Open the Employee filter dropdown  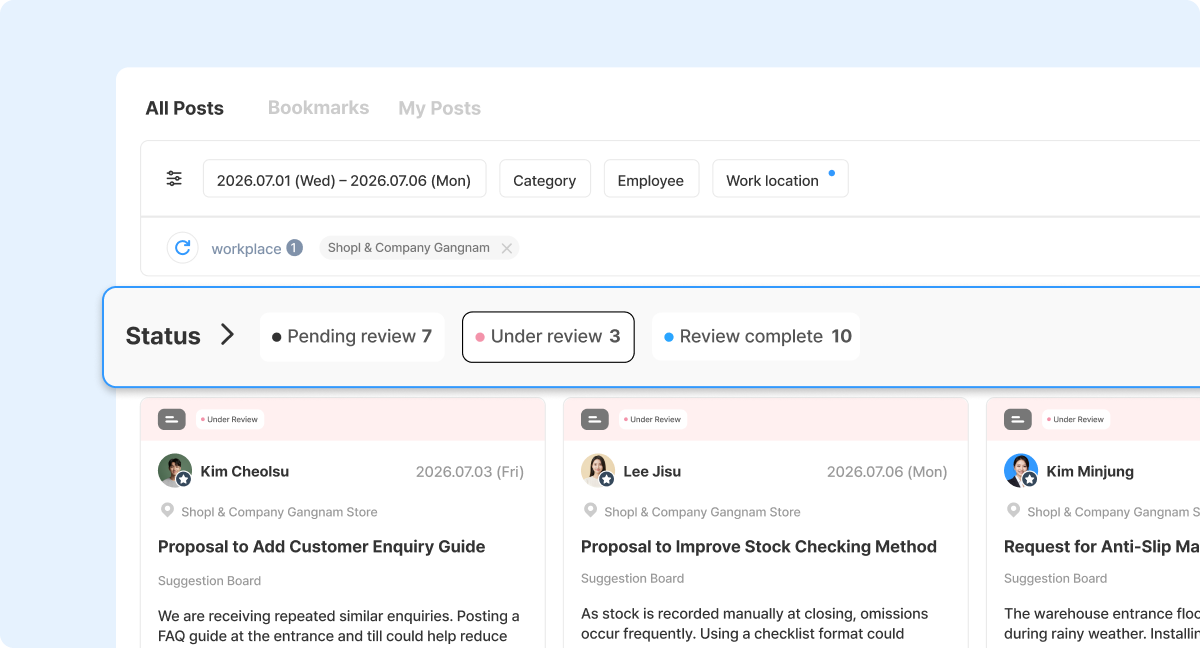(651, 179)
